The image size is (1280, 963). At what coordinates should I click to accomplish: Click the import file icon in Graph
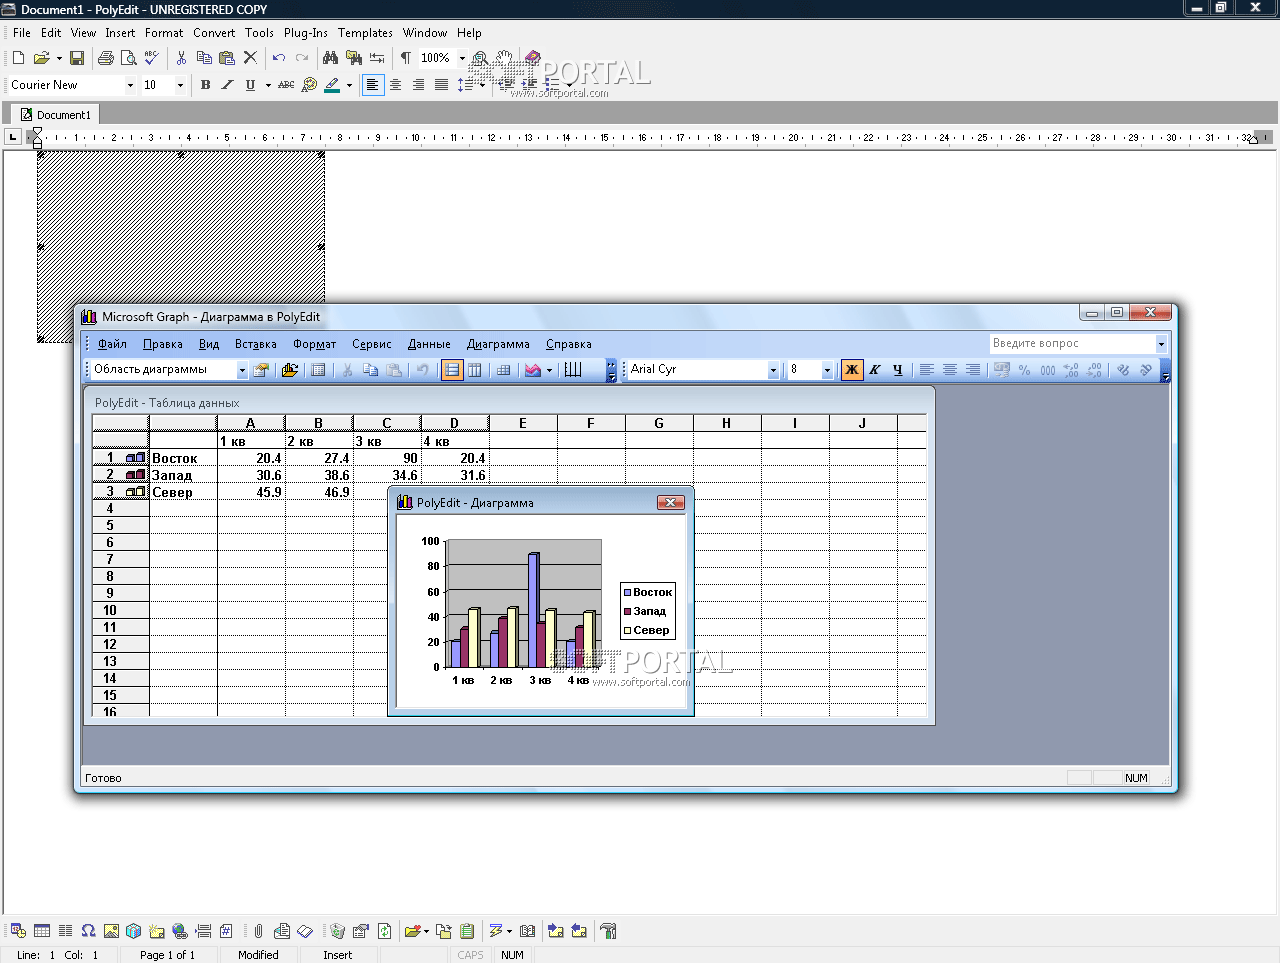(x=290, y=370)
